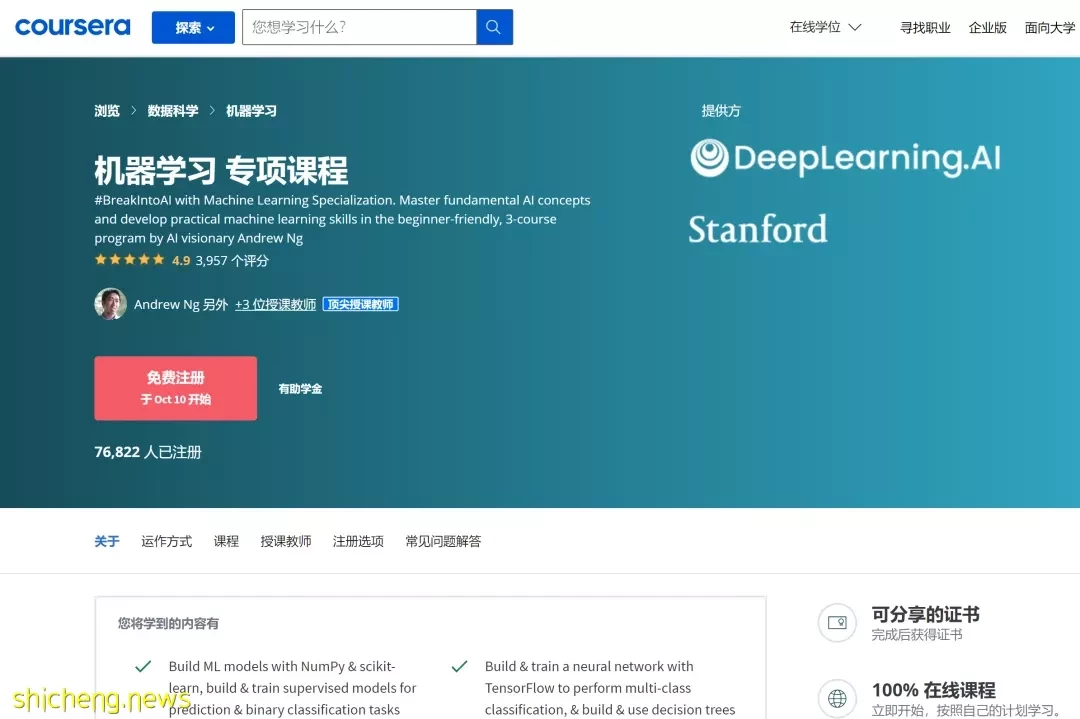Expand the 在线学位 dropdown

click(825, 28)
